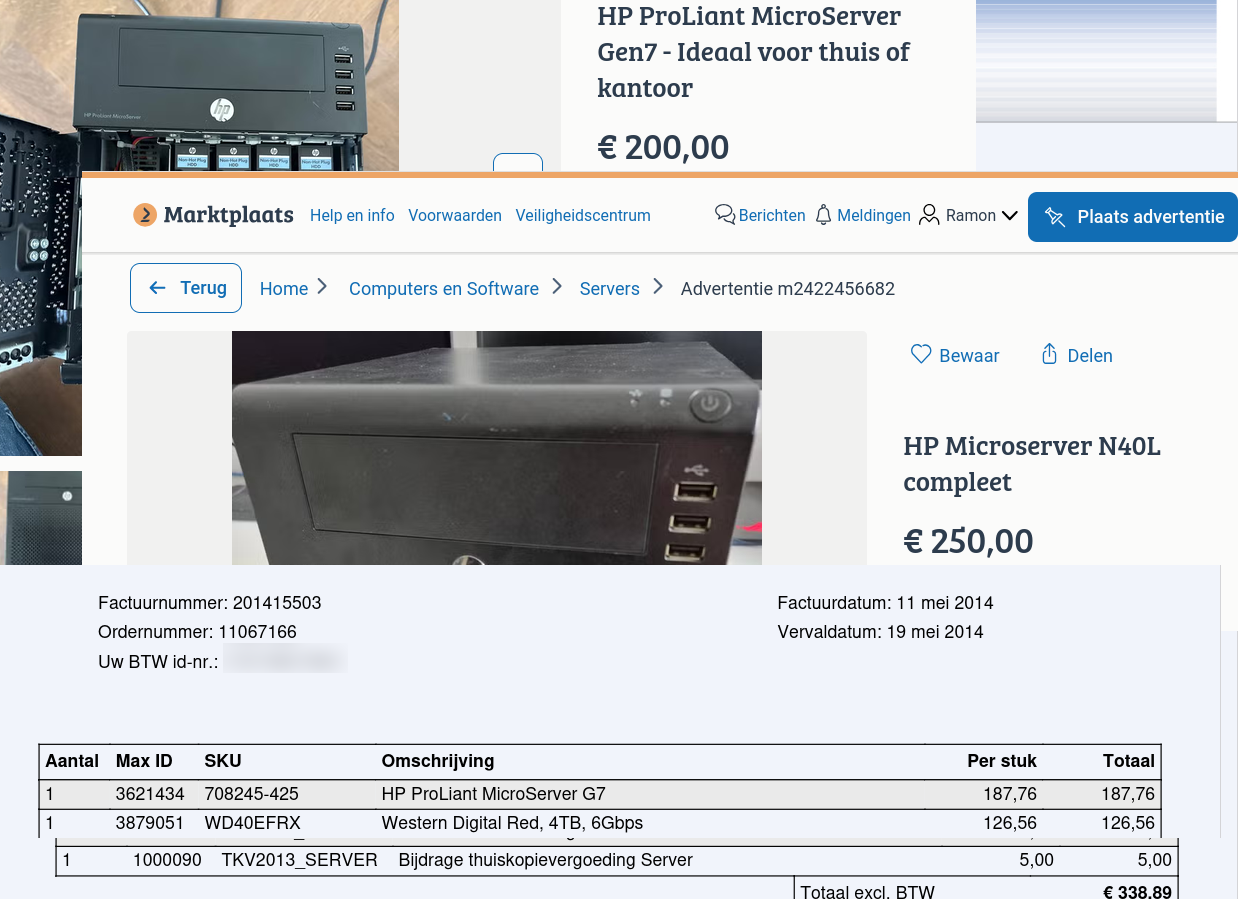The height and width of the screenshot is (899, 1238).
Task: Select price € 200,00
Action: (x=663, y=148)
